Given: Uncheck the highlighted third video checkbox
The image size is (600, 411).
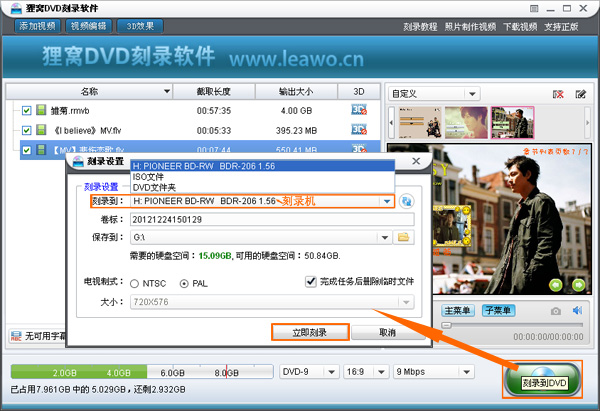Looking at the screenshot, I should 26,150.
